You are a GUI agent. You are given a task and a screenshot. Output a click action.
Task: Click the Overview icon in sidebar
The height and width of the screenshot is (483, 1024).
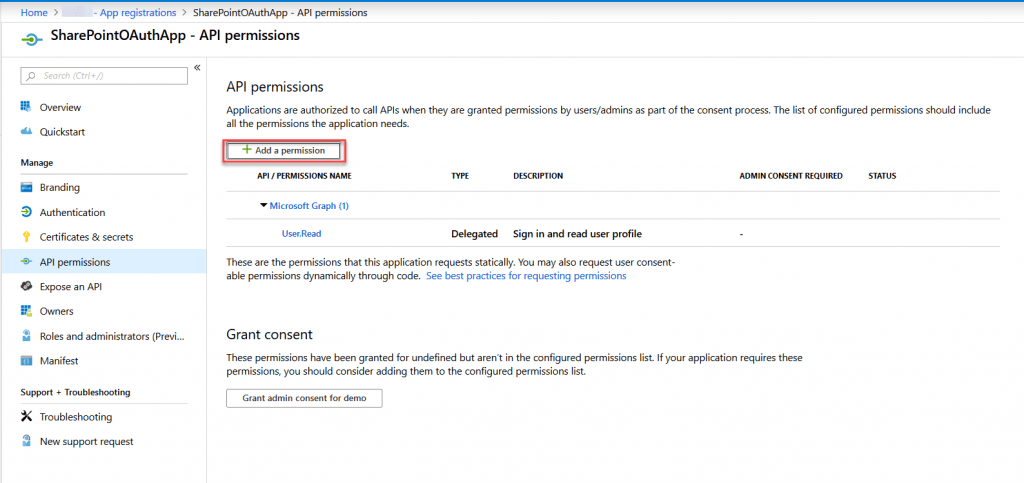coord(26,107)
